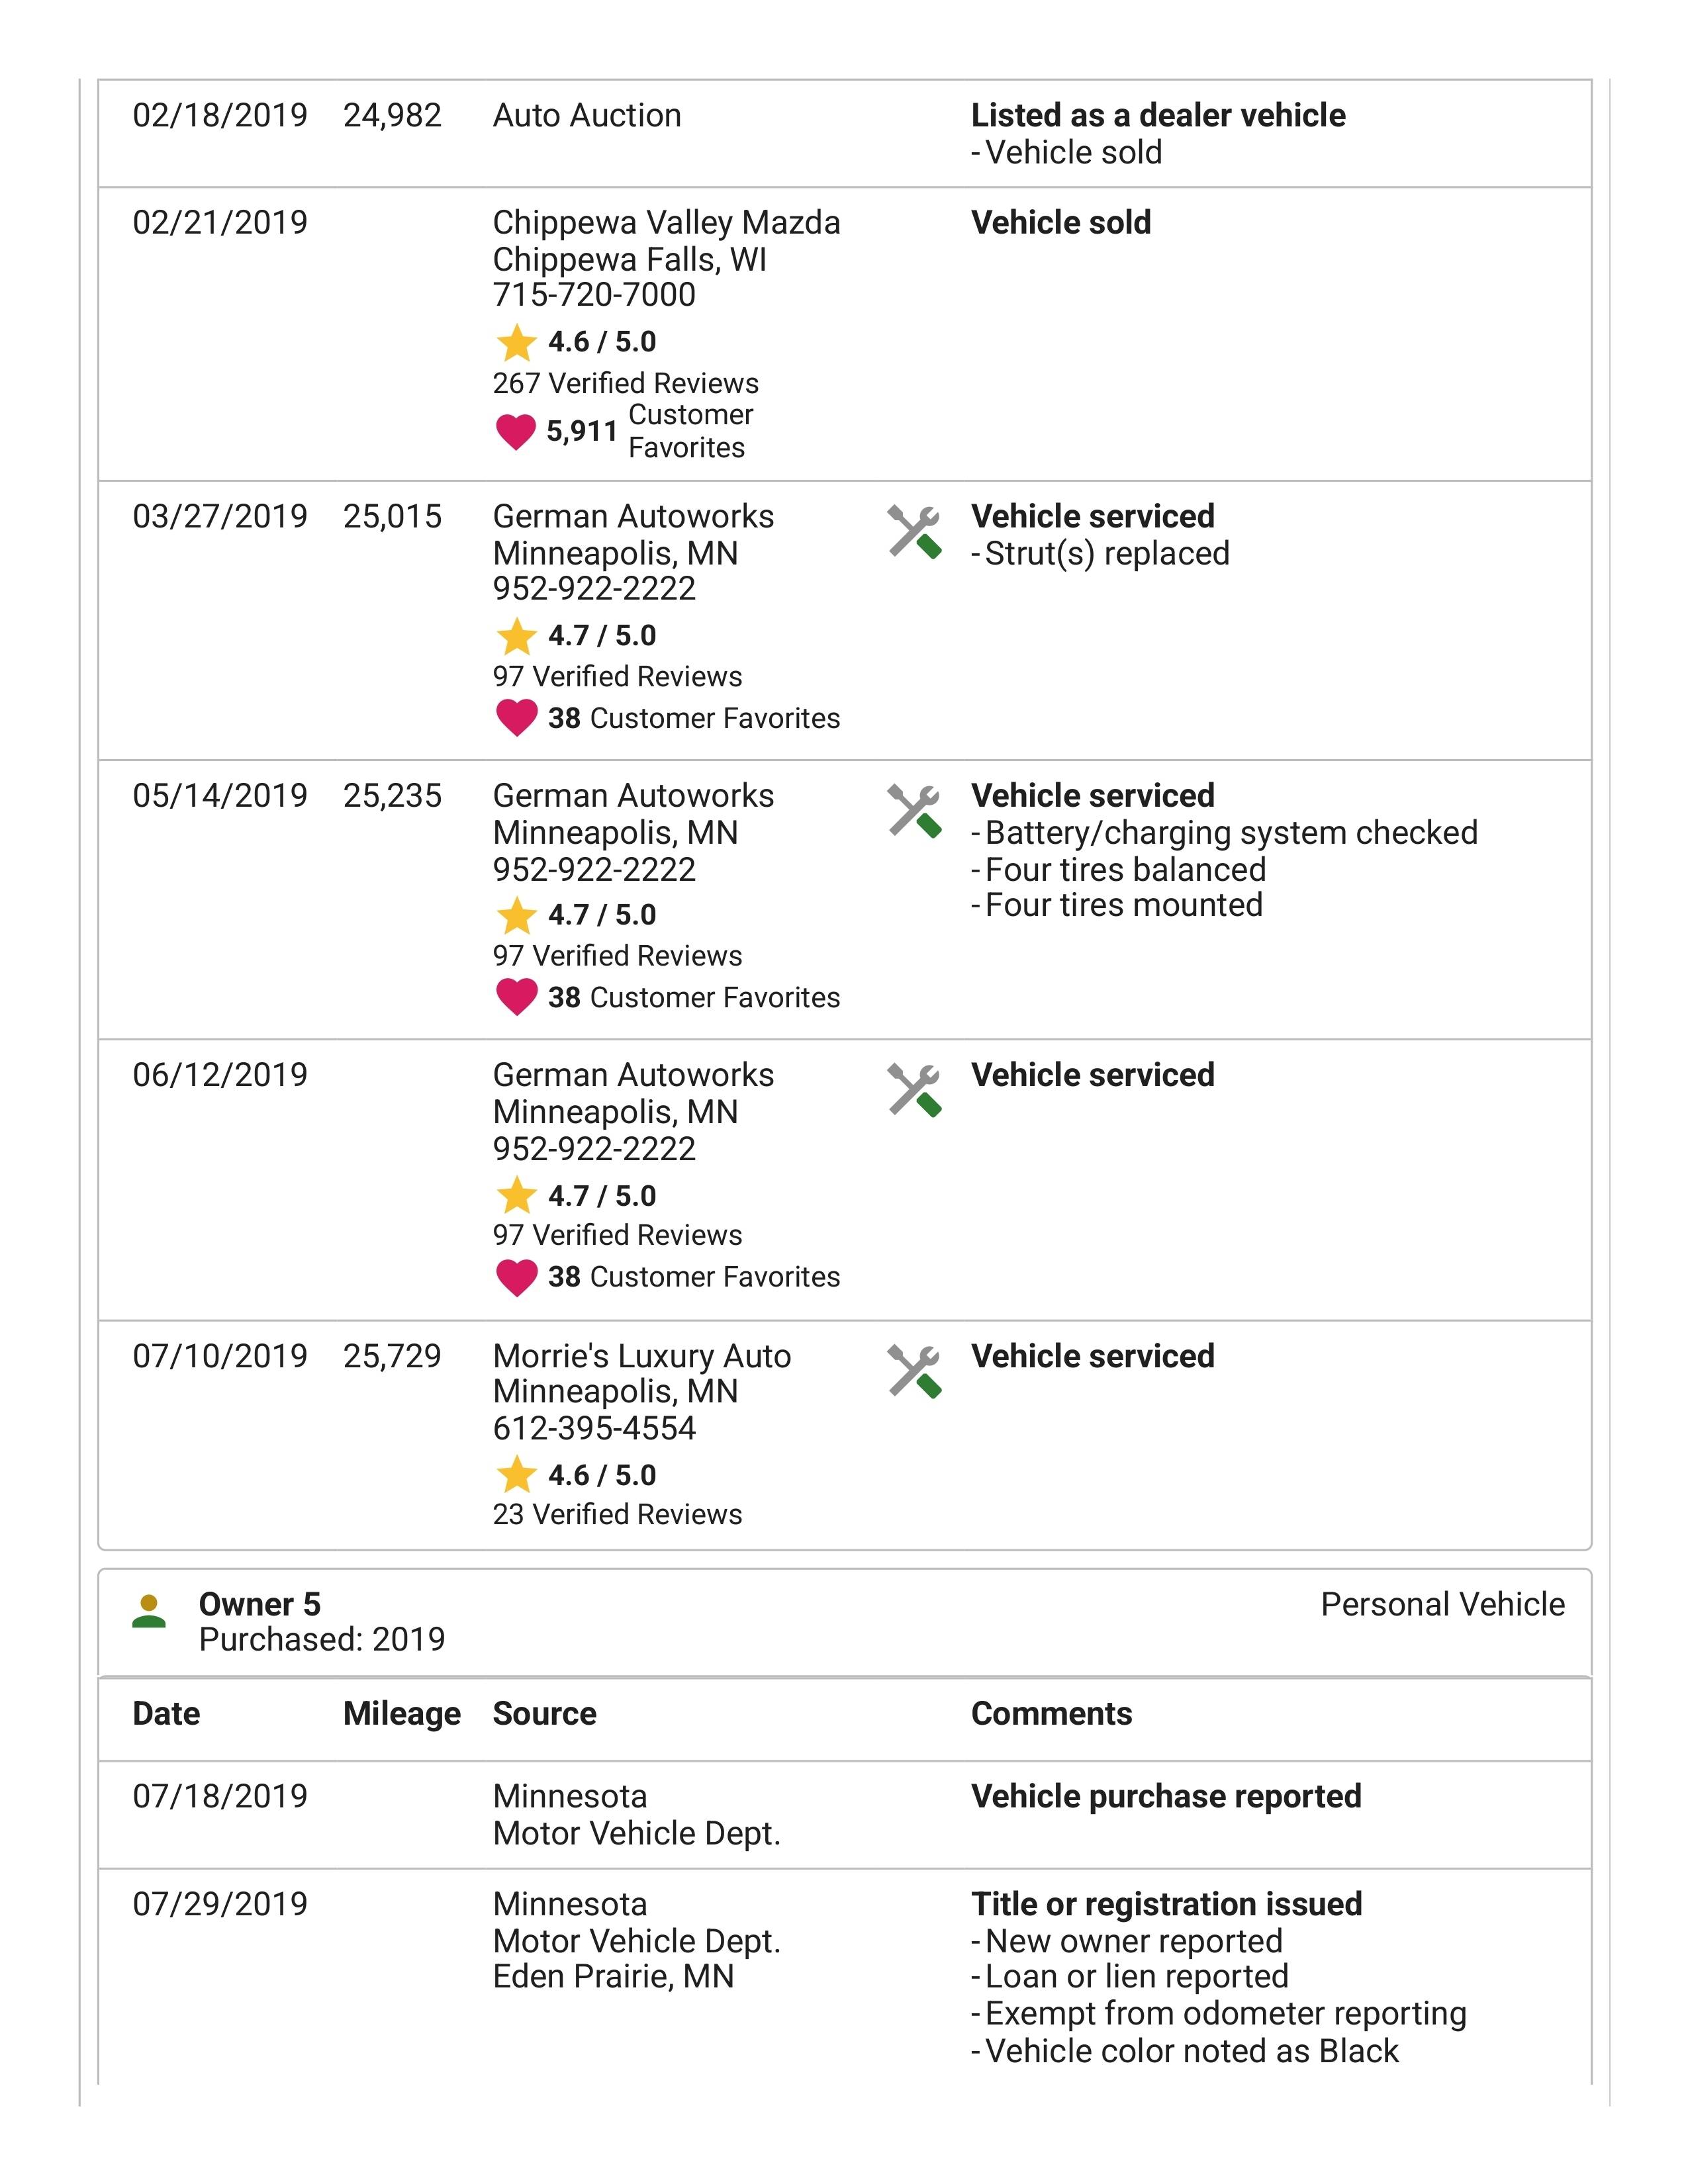View the 23 Verified Reviews

[x=617, y=1514]
